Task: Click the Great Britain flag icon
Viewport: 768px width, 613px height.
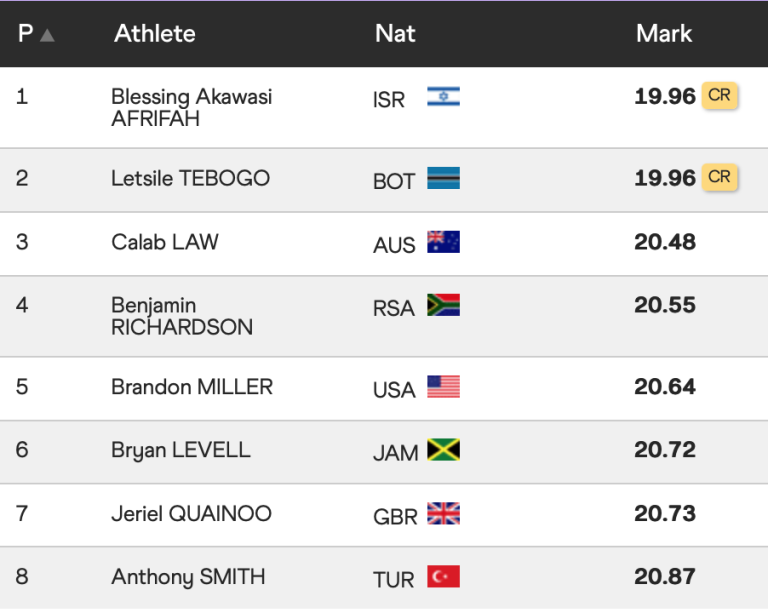Action: pos(443,514)
